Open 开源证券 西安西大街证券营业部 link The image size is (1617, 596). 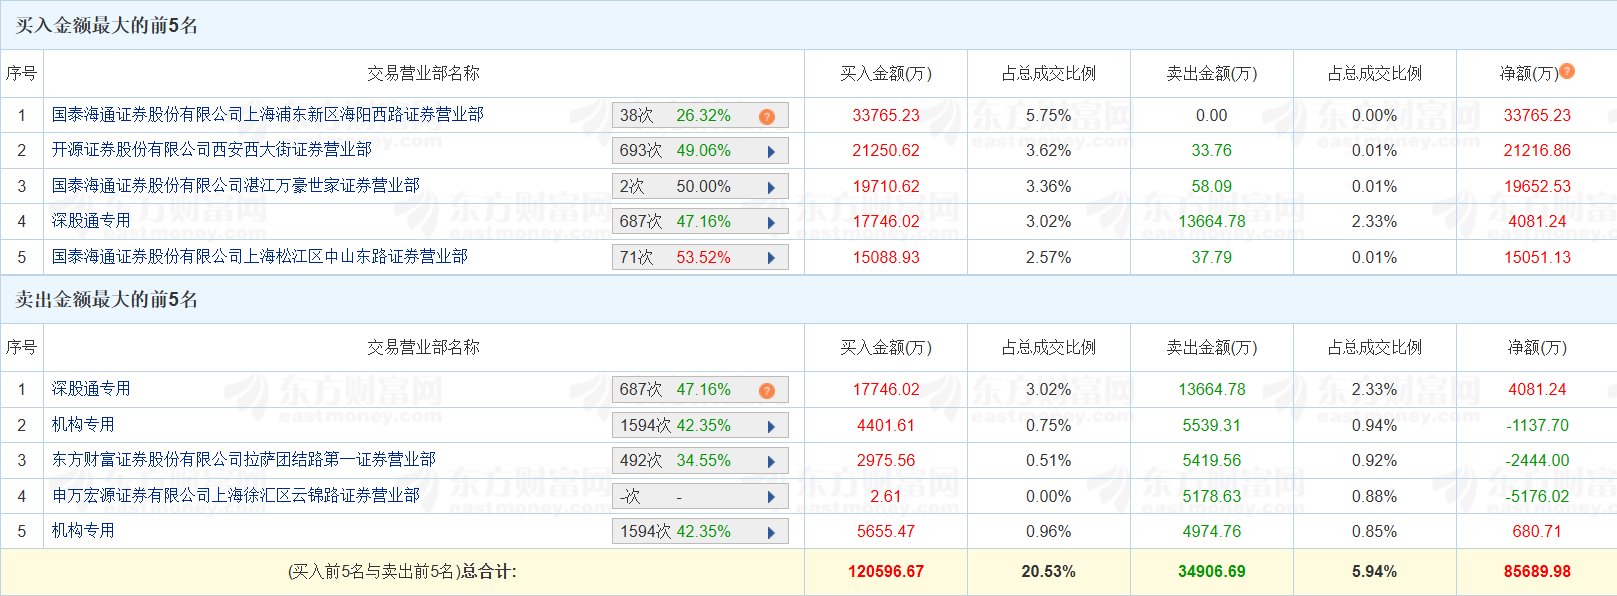(x=211, y=150)
